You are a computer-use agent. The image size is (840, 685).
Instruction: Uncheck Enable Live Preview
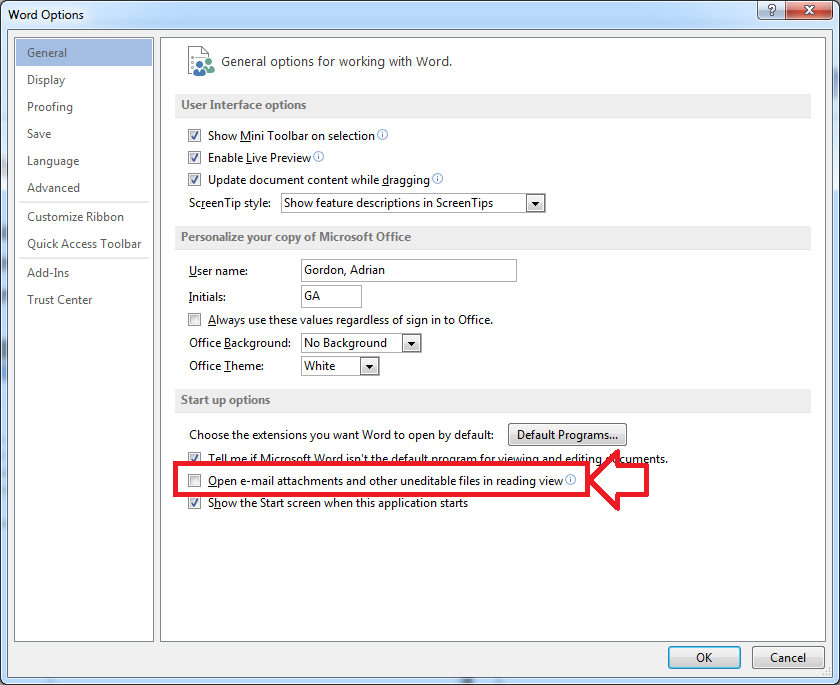(194, 157)
